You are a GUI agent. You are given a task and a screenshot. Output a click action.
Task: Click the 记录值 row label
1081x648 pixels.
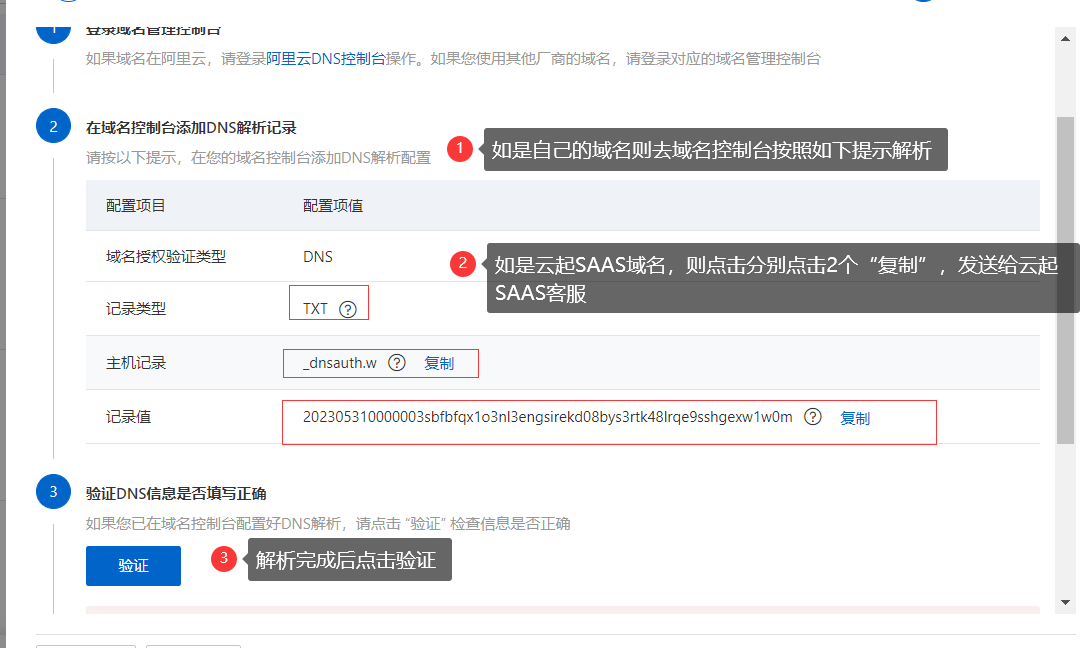[x=128, y=416]
